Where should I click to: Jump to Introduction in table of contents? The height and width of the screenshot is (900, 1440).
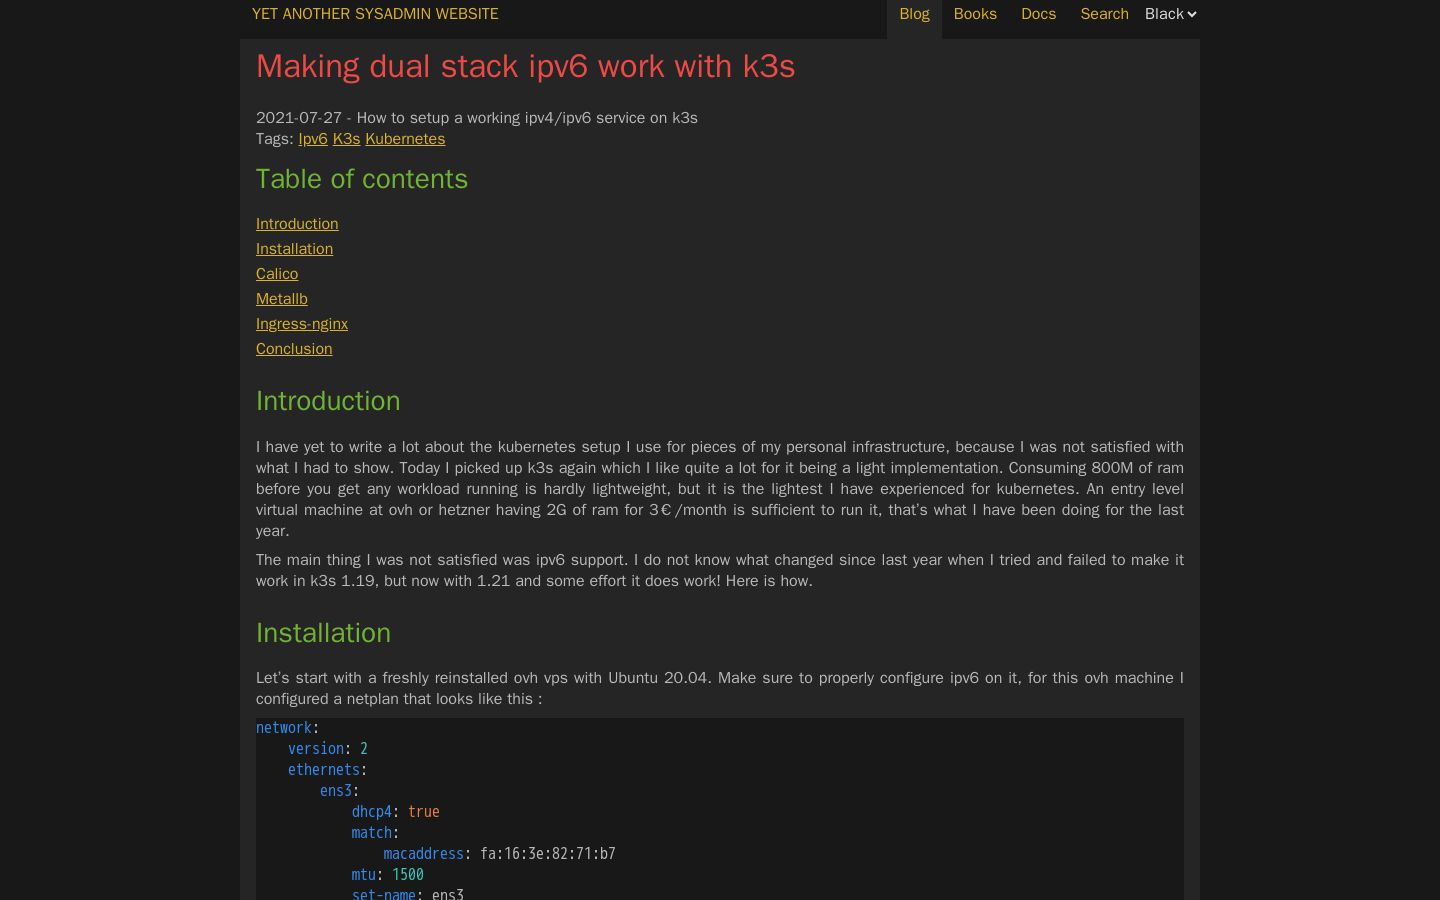(297, 224)
